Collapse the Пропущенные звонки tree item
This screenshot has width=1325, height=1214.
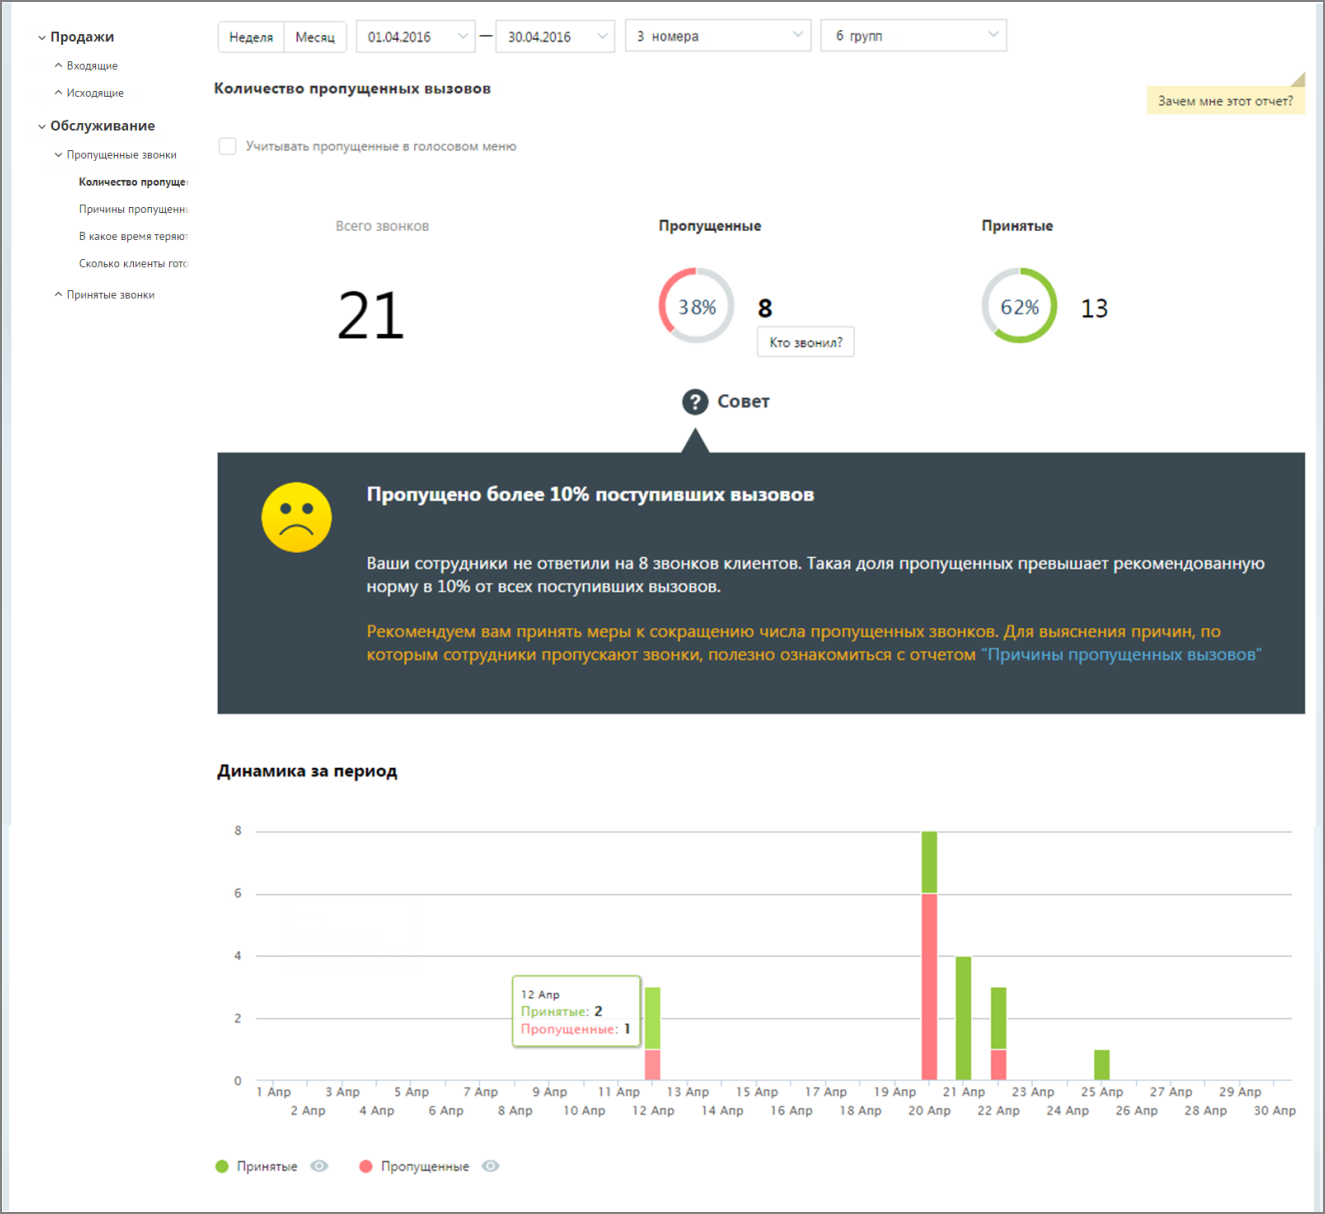tap(58, 155)
